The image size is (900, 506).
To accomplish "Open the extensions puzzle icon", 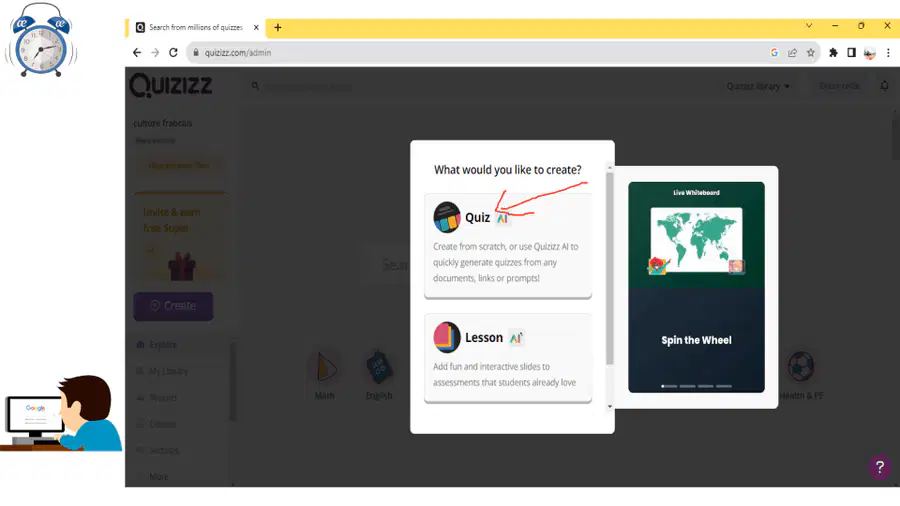I will point(833,53).
